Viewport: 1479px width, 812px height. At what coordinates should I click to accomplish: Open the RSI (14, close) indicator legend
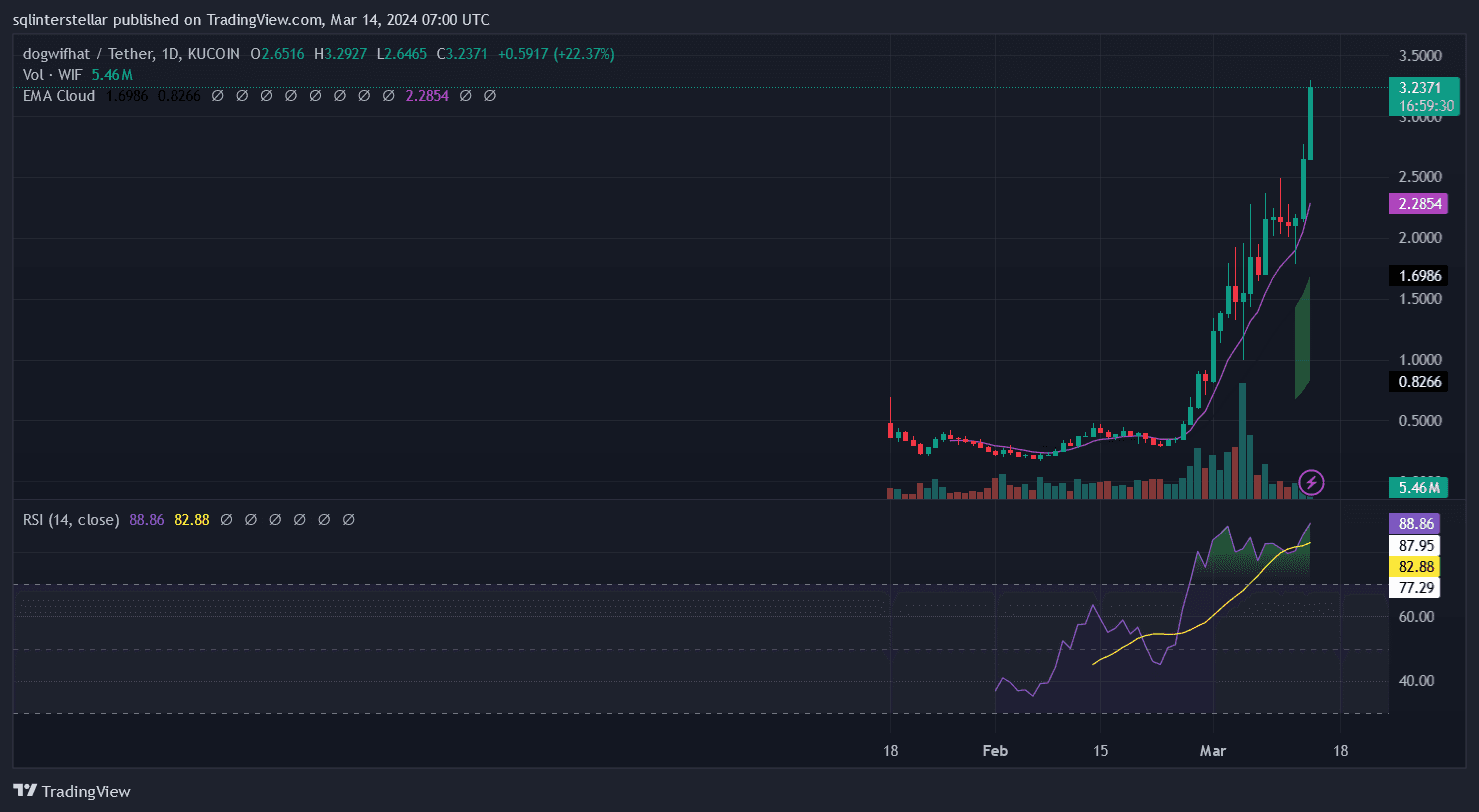coord(71,520)
